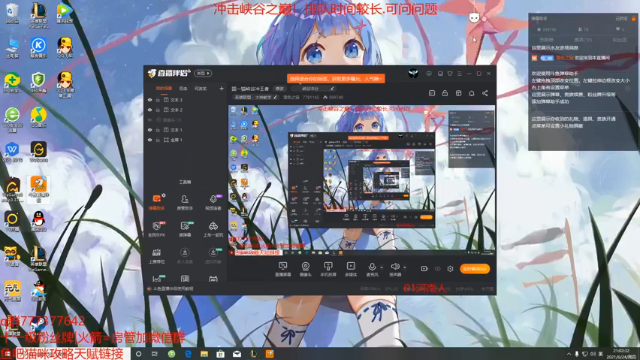640x360 pixels.
Task: Open the 读弹幕 read-danmaku tool
Action: point(184,229)
